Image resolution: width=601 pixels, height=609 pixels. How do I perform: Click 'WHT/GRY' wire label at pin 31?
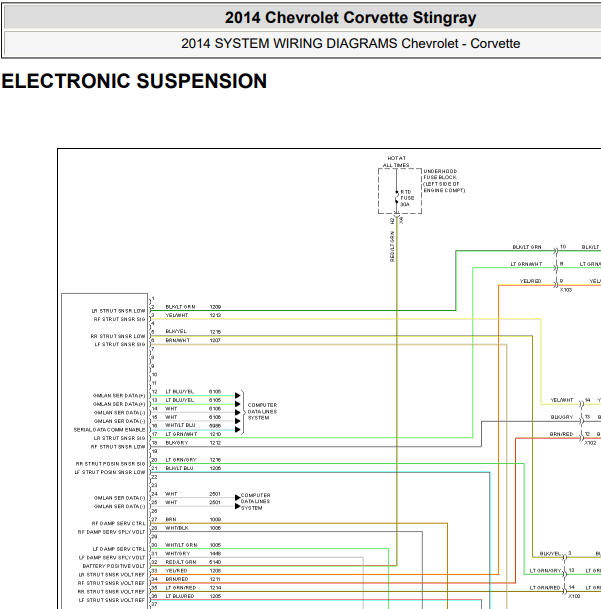coord(178,553)
